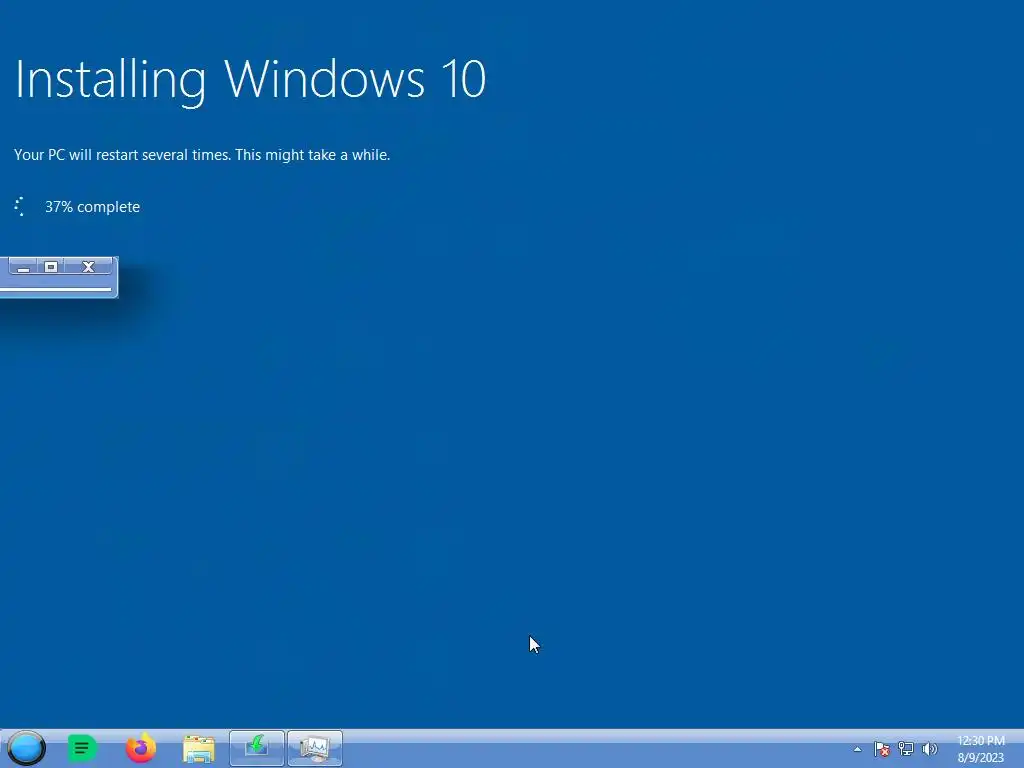Viewport: 1024px width, 768px height.
Task: Switch to the green-arrow installer taskbar window
Action: pos(257,748)
